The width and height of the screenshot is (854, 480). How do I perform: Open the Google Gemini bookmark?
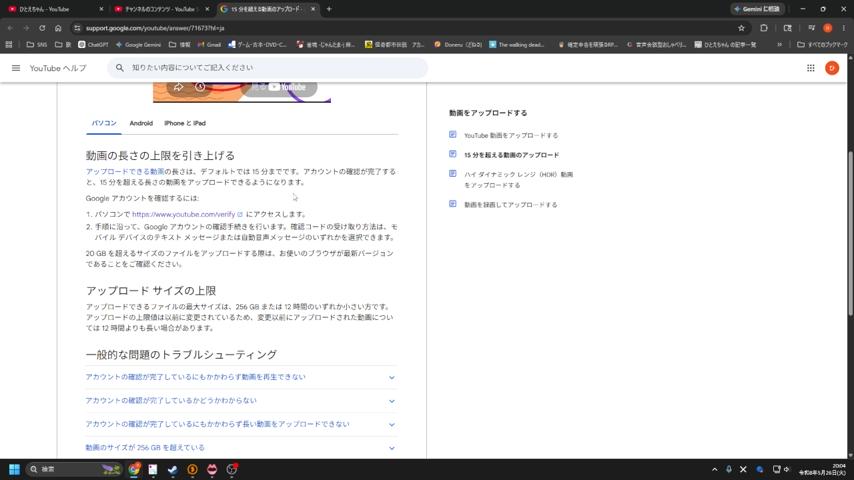138,45
